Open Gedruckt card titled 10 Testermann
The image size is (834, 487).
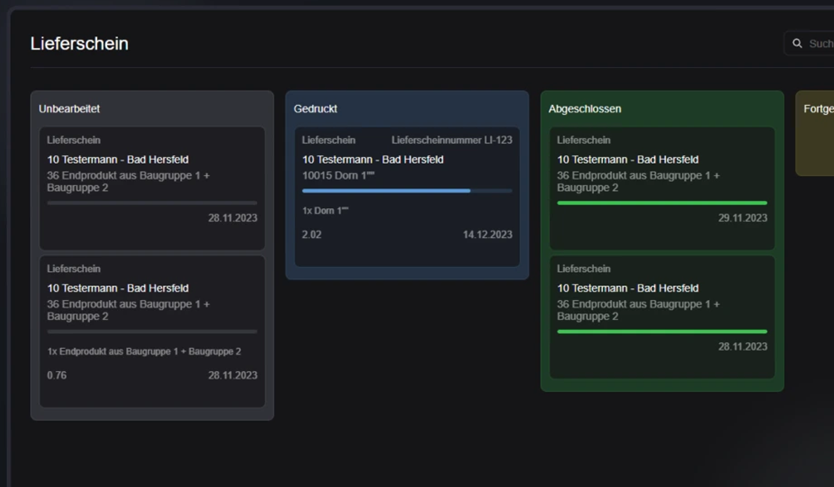click(372, 159)
